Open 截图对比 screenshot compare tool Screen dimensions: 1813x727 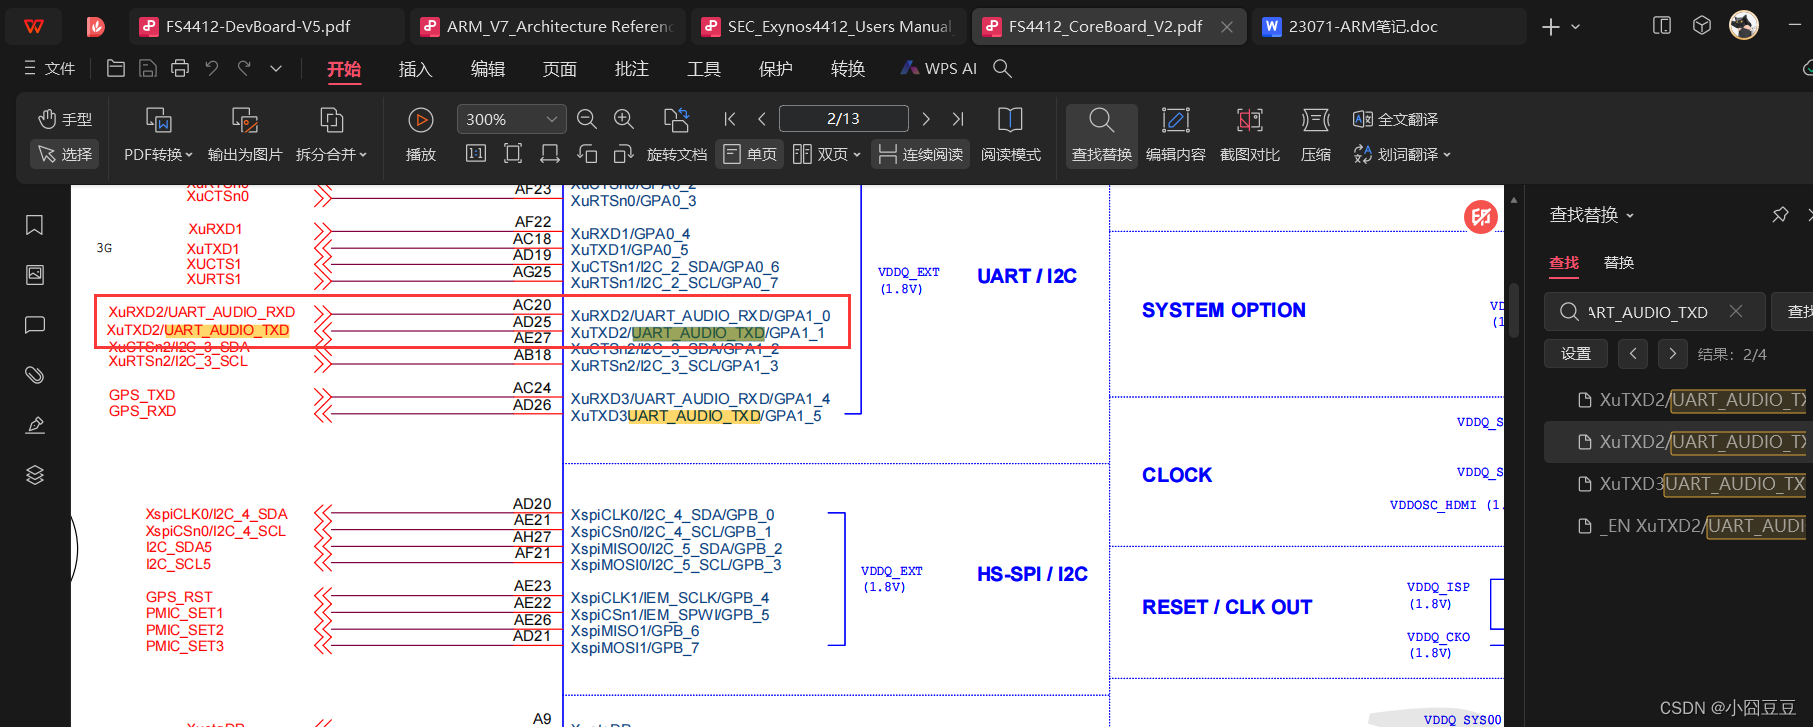coord(1249,135)
